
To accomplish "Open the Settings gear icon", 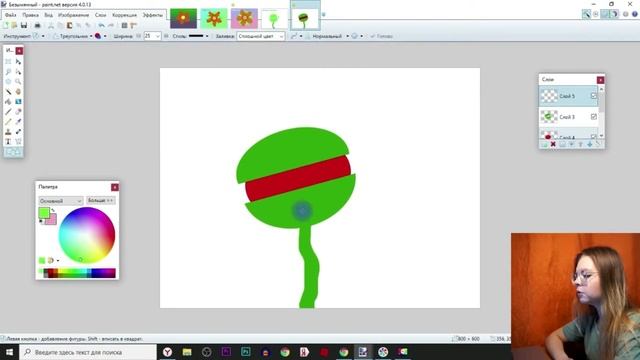I will pyautogui.click(x=626, y=14).
